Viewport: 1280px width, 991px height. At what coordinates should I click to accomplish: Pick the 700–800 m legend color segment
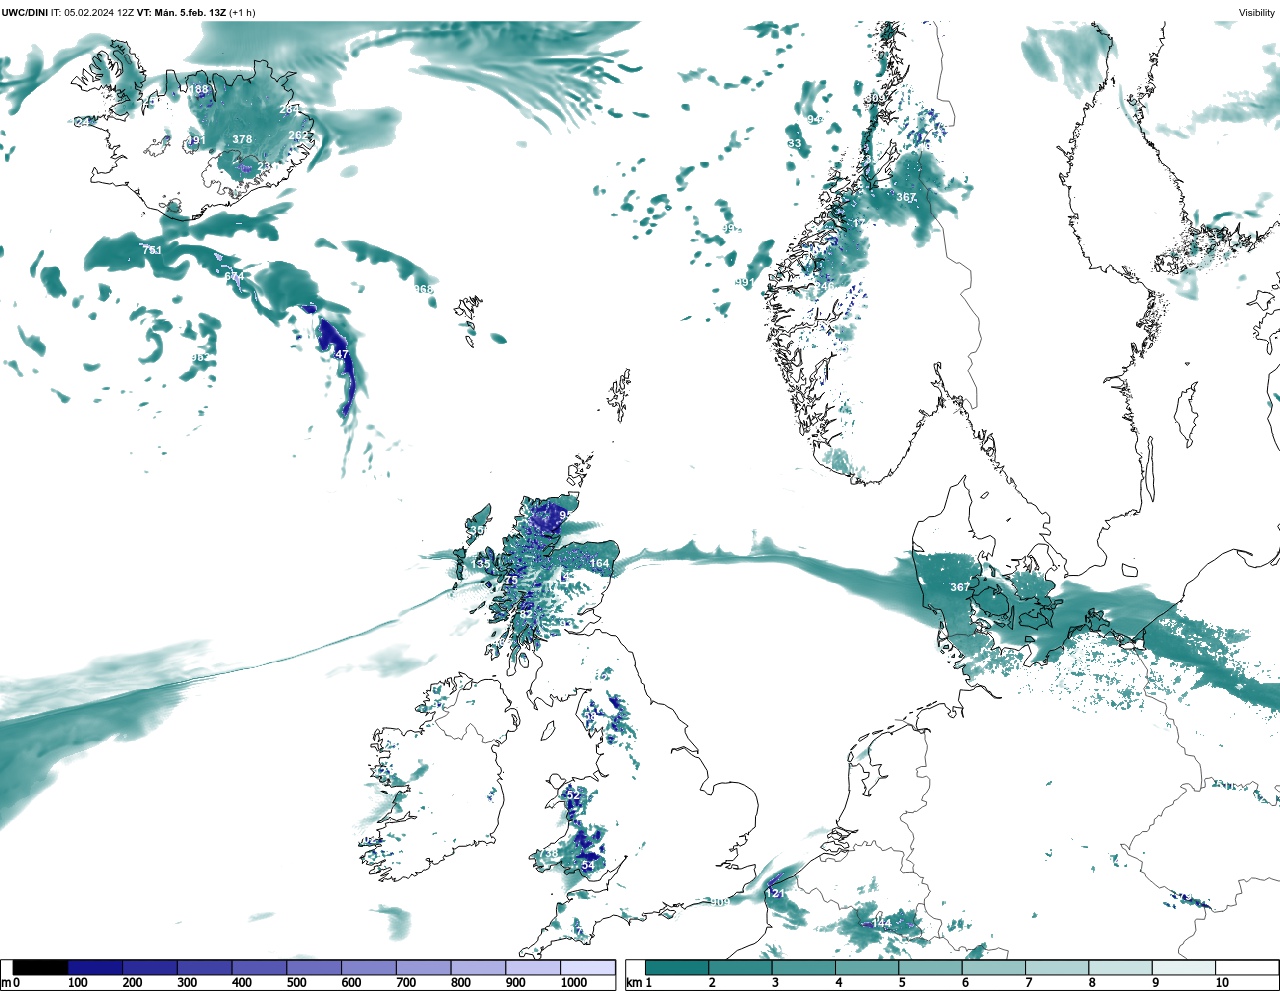[x=424, y=968]
